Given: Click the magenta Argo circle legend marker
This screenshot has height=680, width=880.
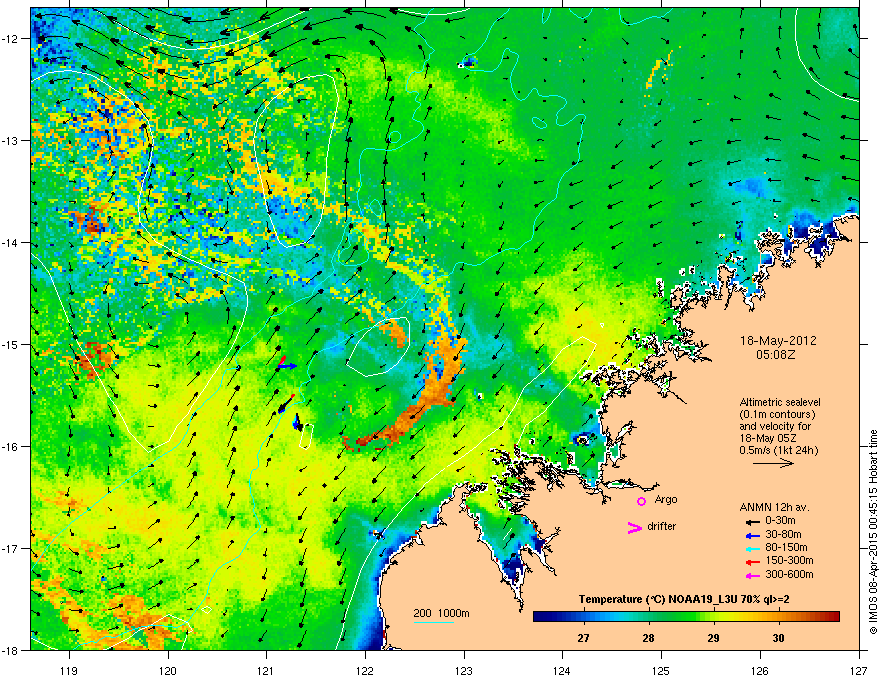Looking at the screenshot, I should [x=641, y=501].
